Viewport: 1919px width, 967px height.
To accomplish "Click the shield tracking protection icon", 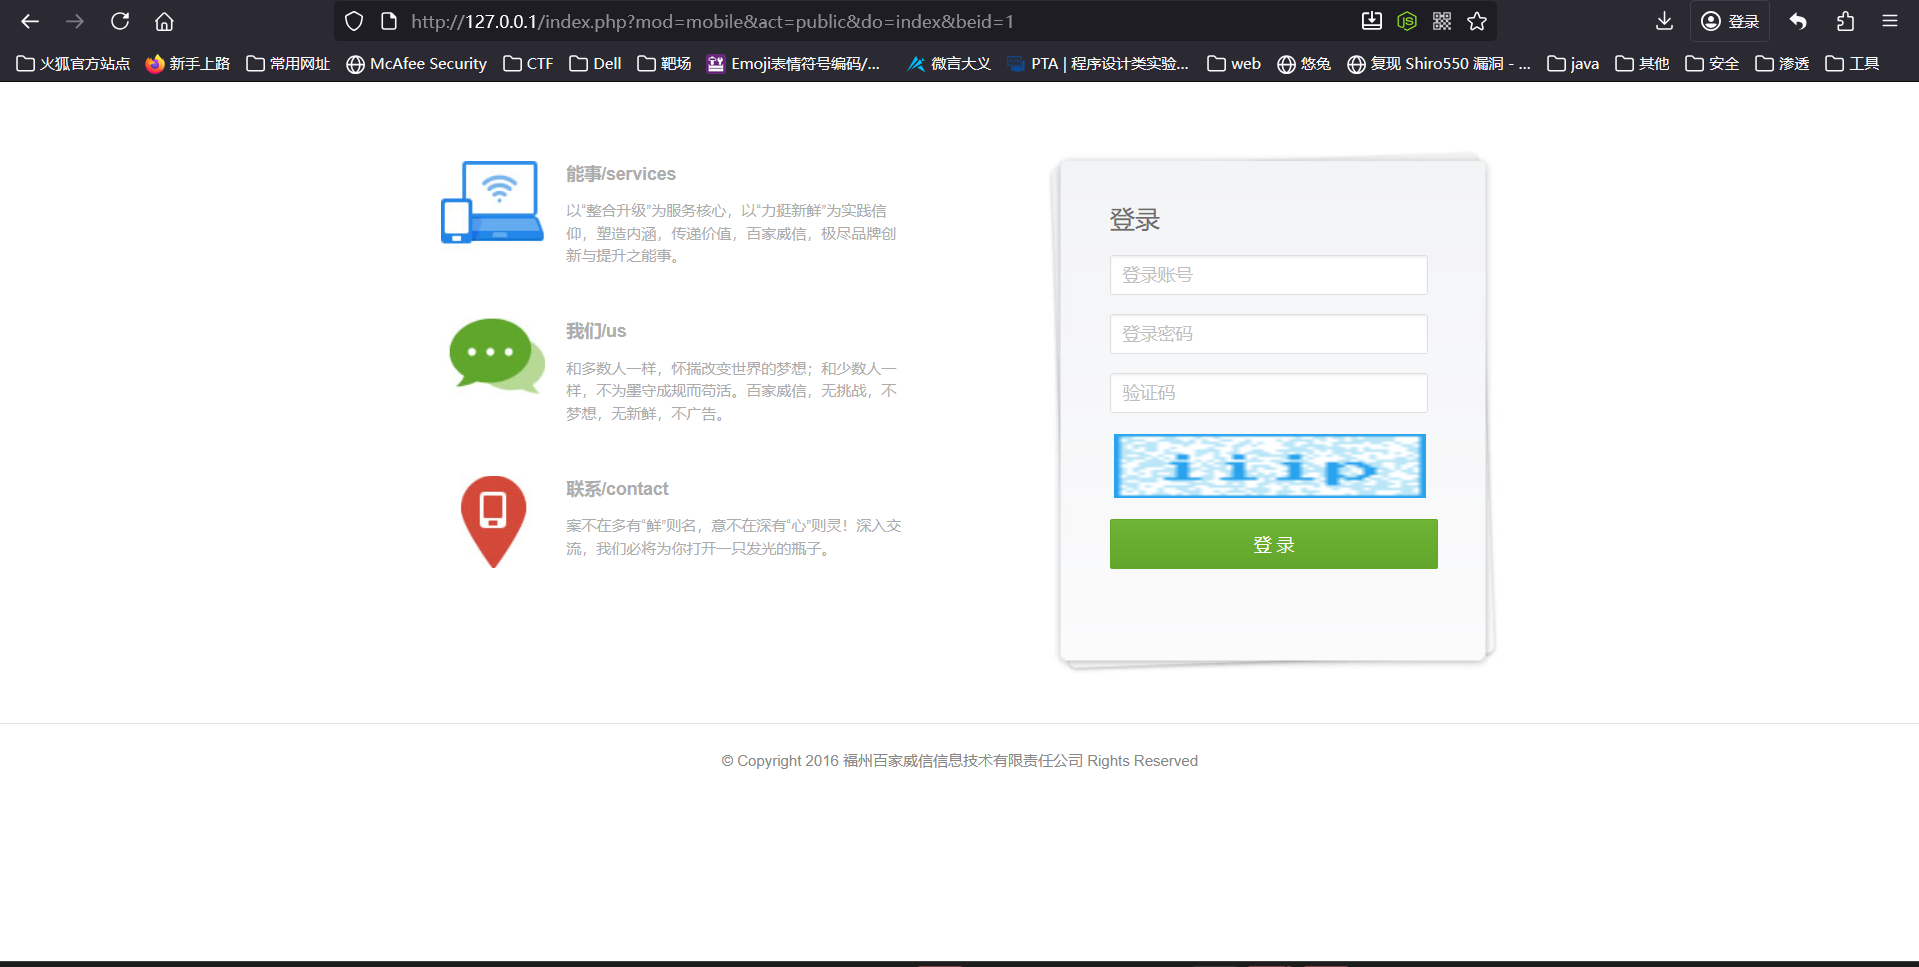I will (x=354, y=21).
